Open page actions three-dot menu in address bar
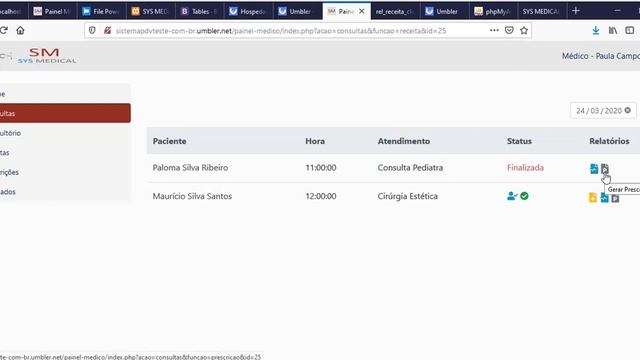Viewport: 640px width, 360px height. click(494, 30)
